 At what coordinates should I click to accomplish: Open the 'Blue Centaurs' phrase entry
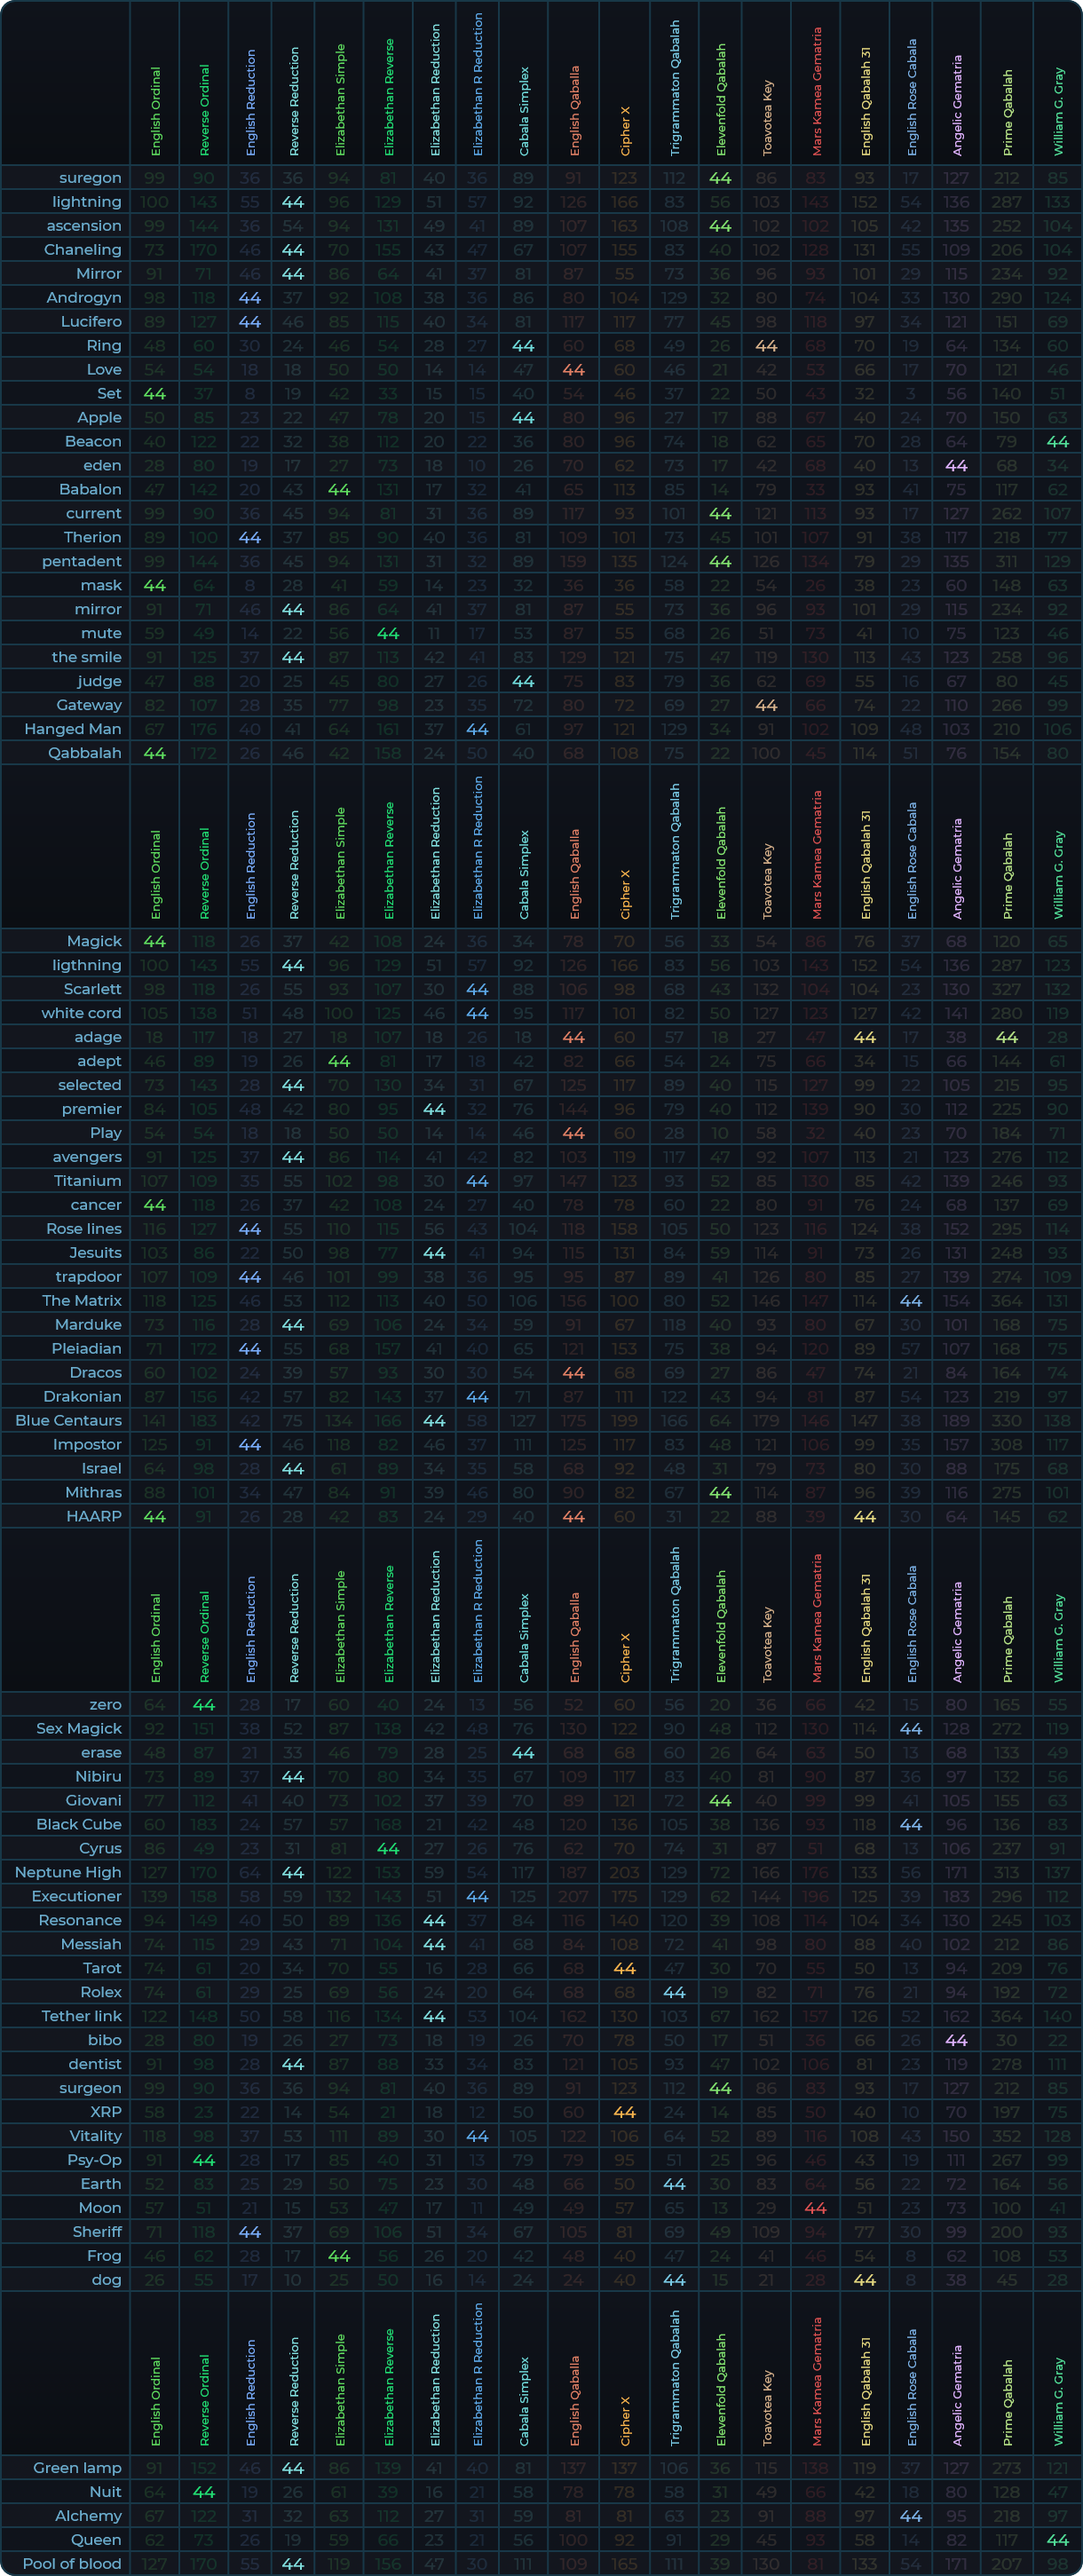coord(69,1420)
